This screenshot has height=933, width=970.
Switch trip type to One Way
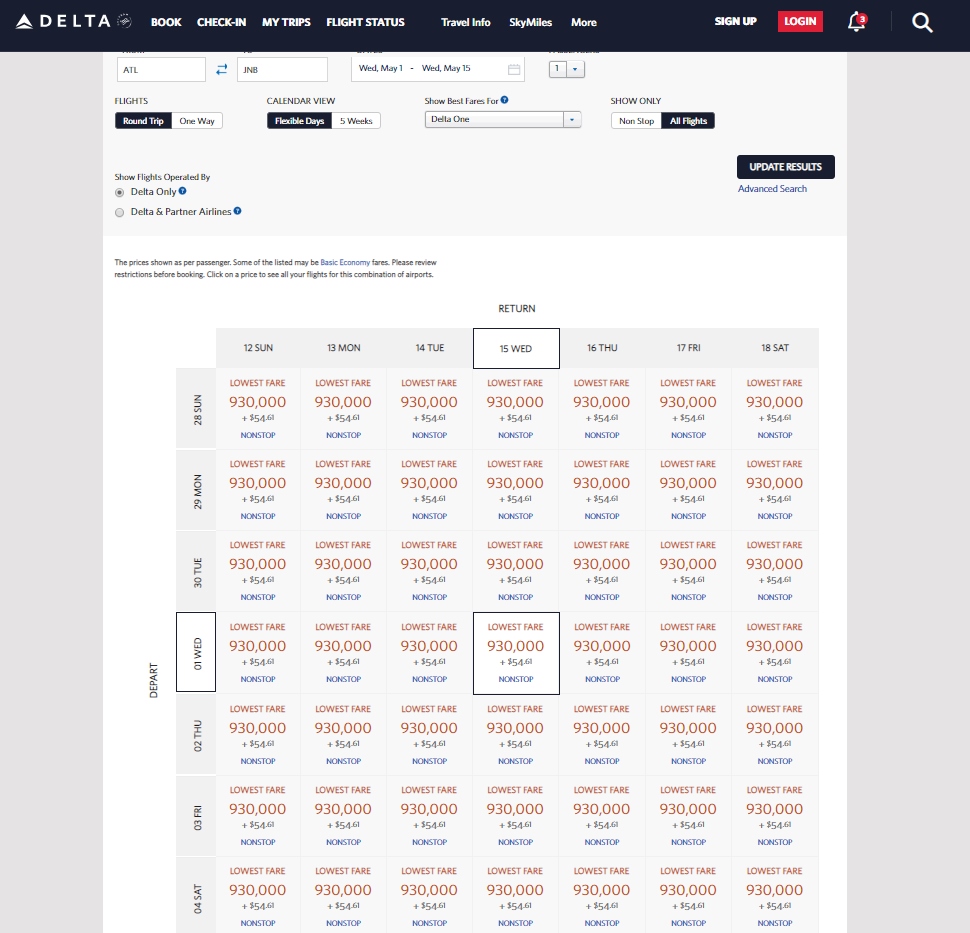coord(197,121)
